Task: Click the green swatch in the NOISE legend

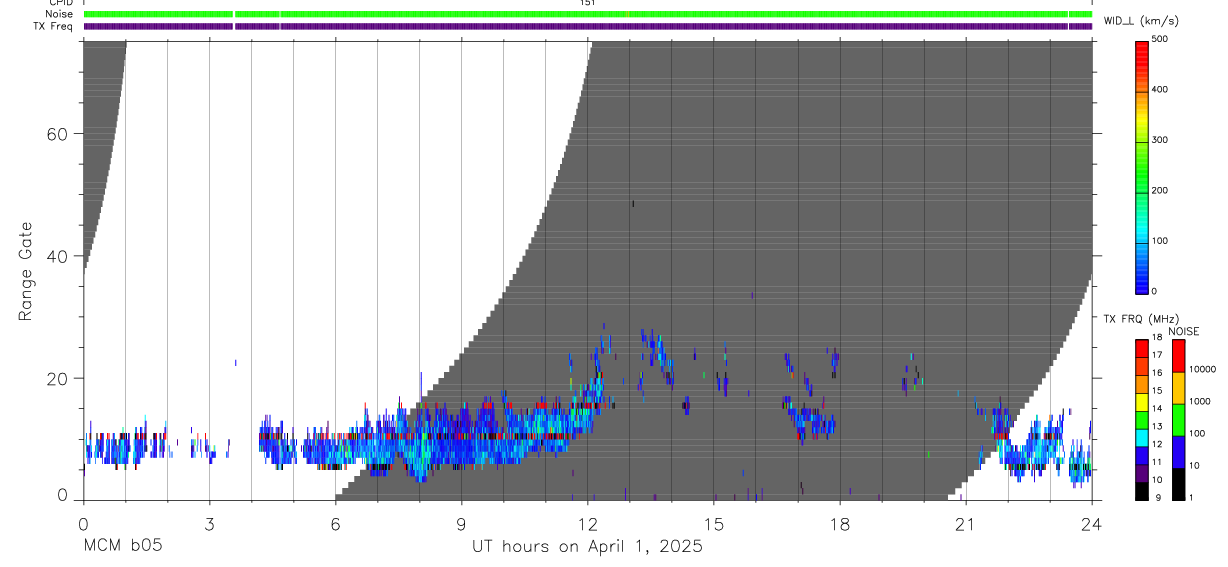Action: tap(1178, 420)
